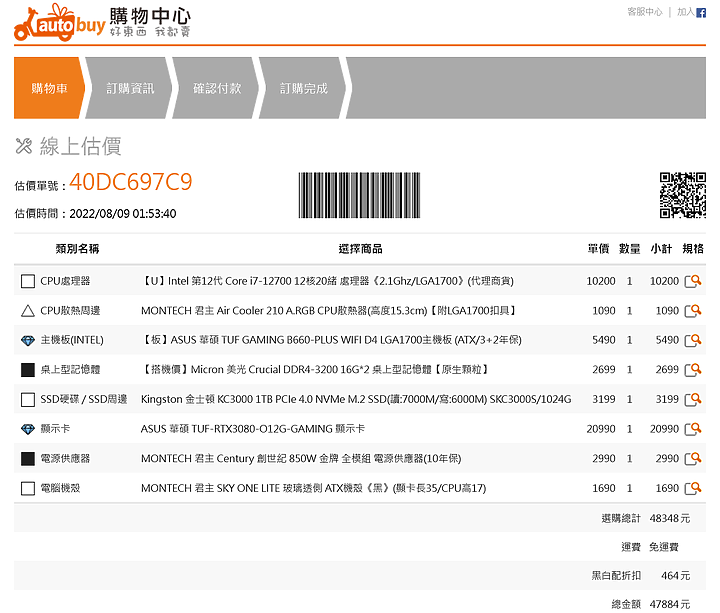The height and width of the screenshot is (613, 720).
Task: Click the 數量 column header
Action: point(630,248)
